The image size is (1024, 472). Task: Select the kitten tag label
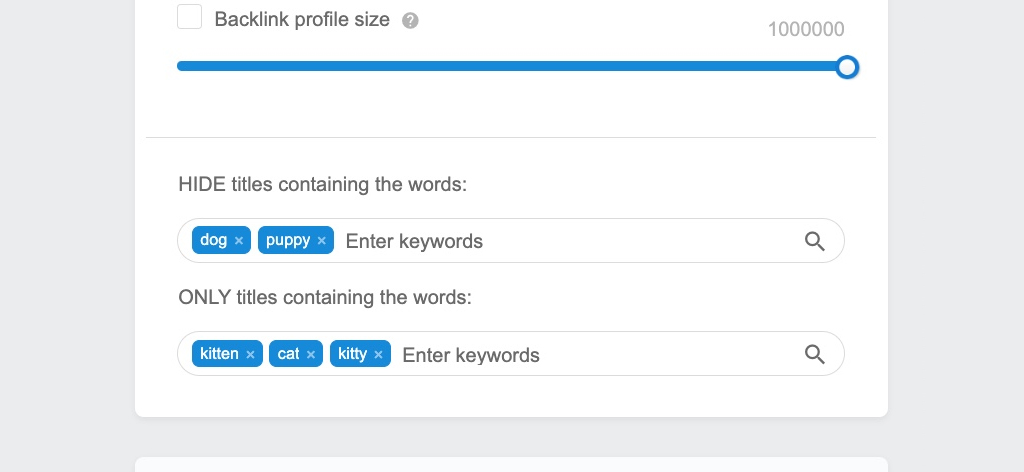pyautogui.click(x=219, y=353)
